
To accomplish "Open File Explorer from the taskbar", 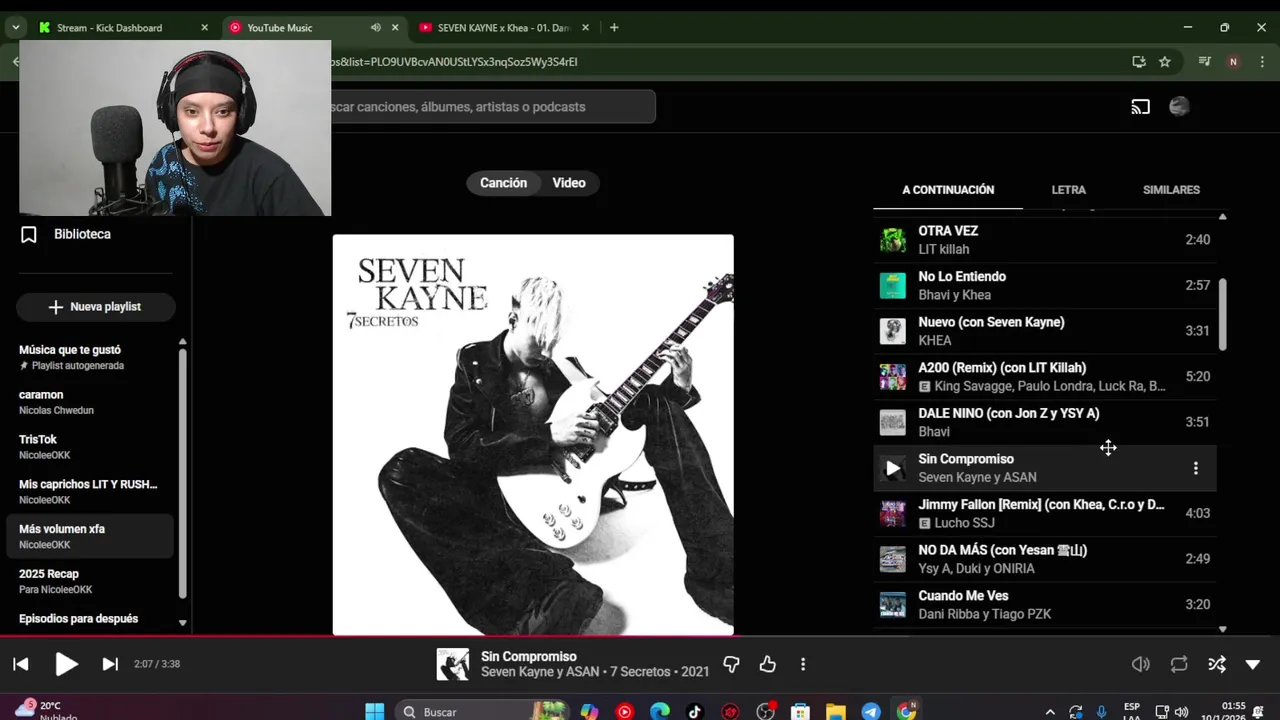I will 836,712.
